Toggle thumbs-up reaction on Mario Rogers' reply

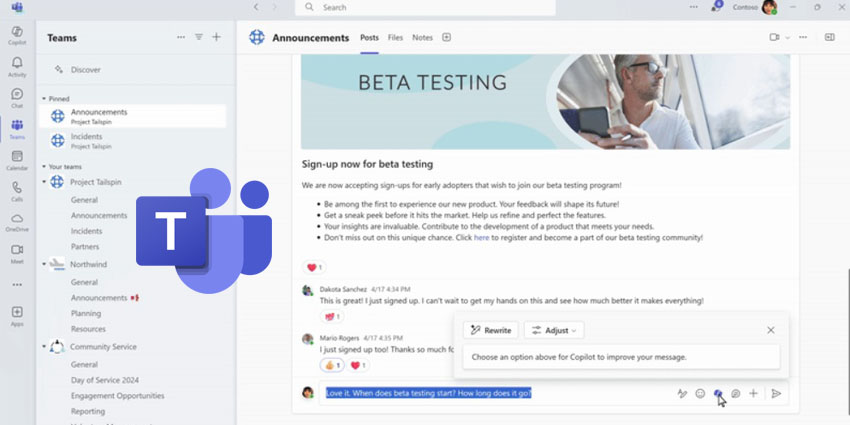click(x=332, y=365)
